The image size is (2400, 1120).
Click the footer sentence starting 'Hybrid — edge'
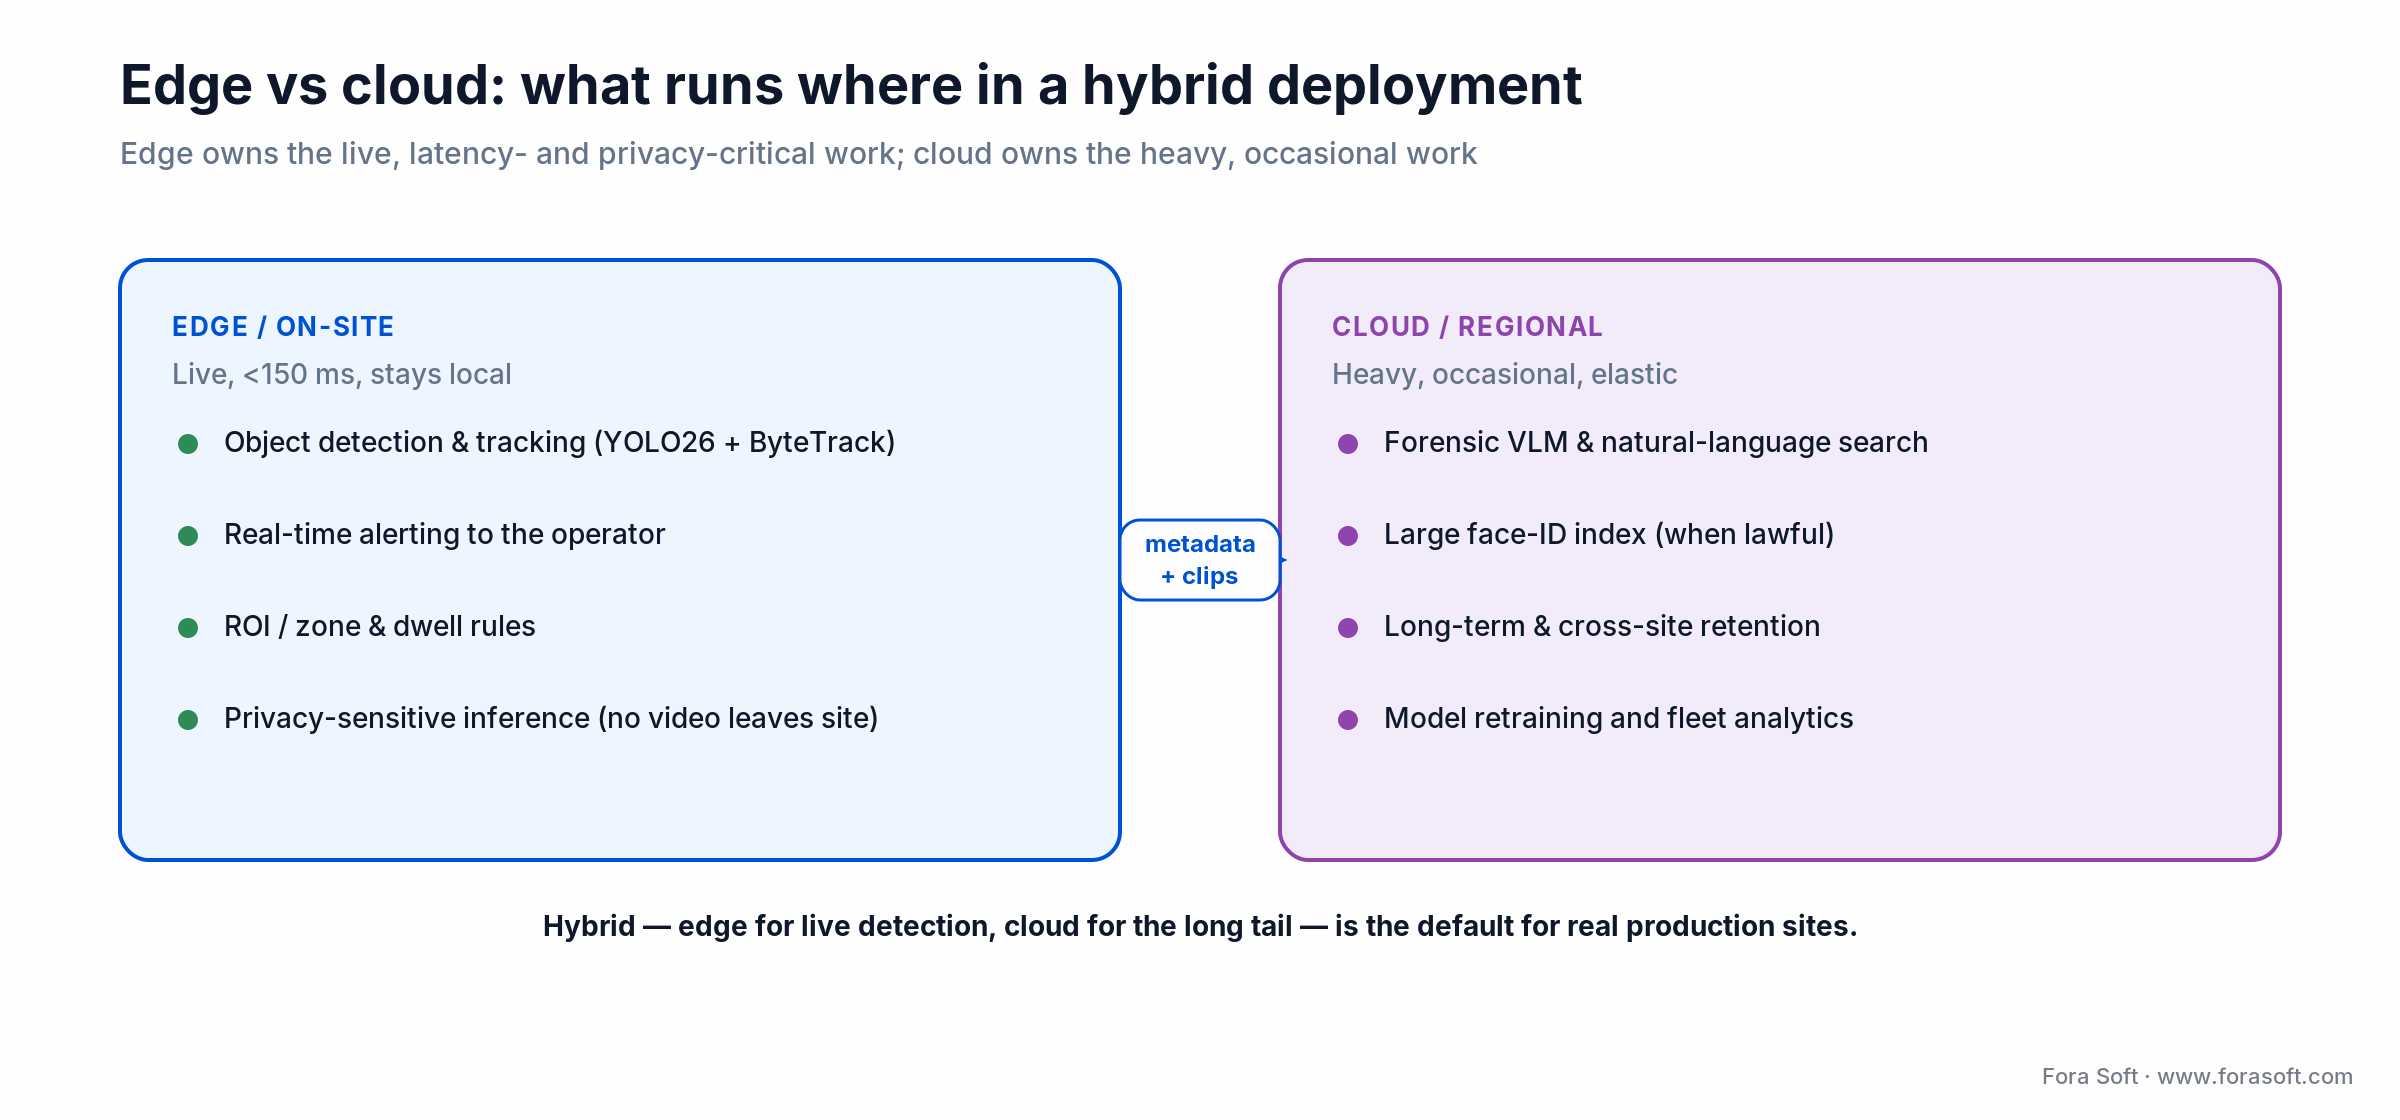(x=1200, y=926)
